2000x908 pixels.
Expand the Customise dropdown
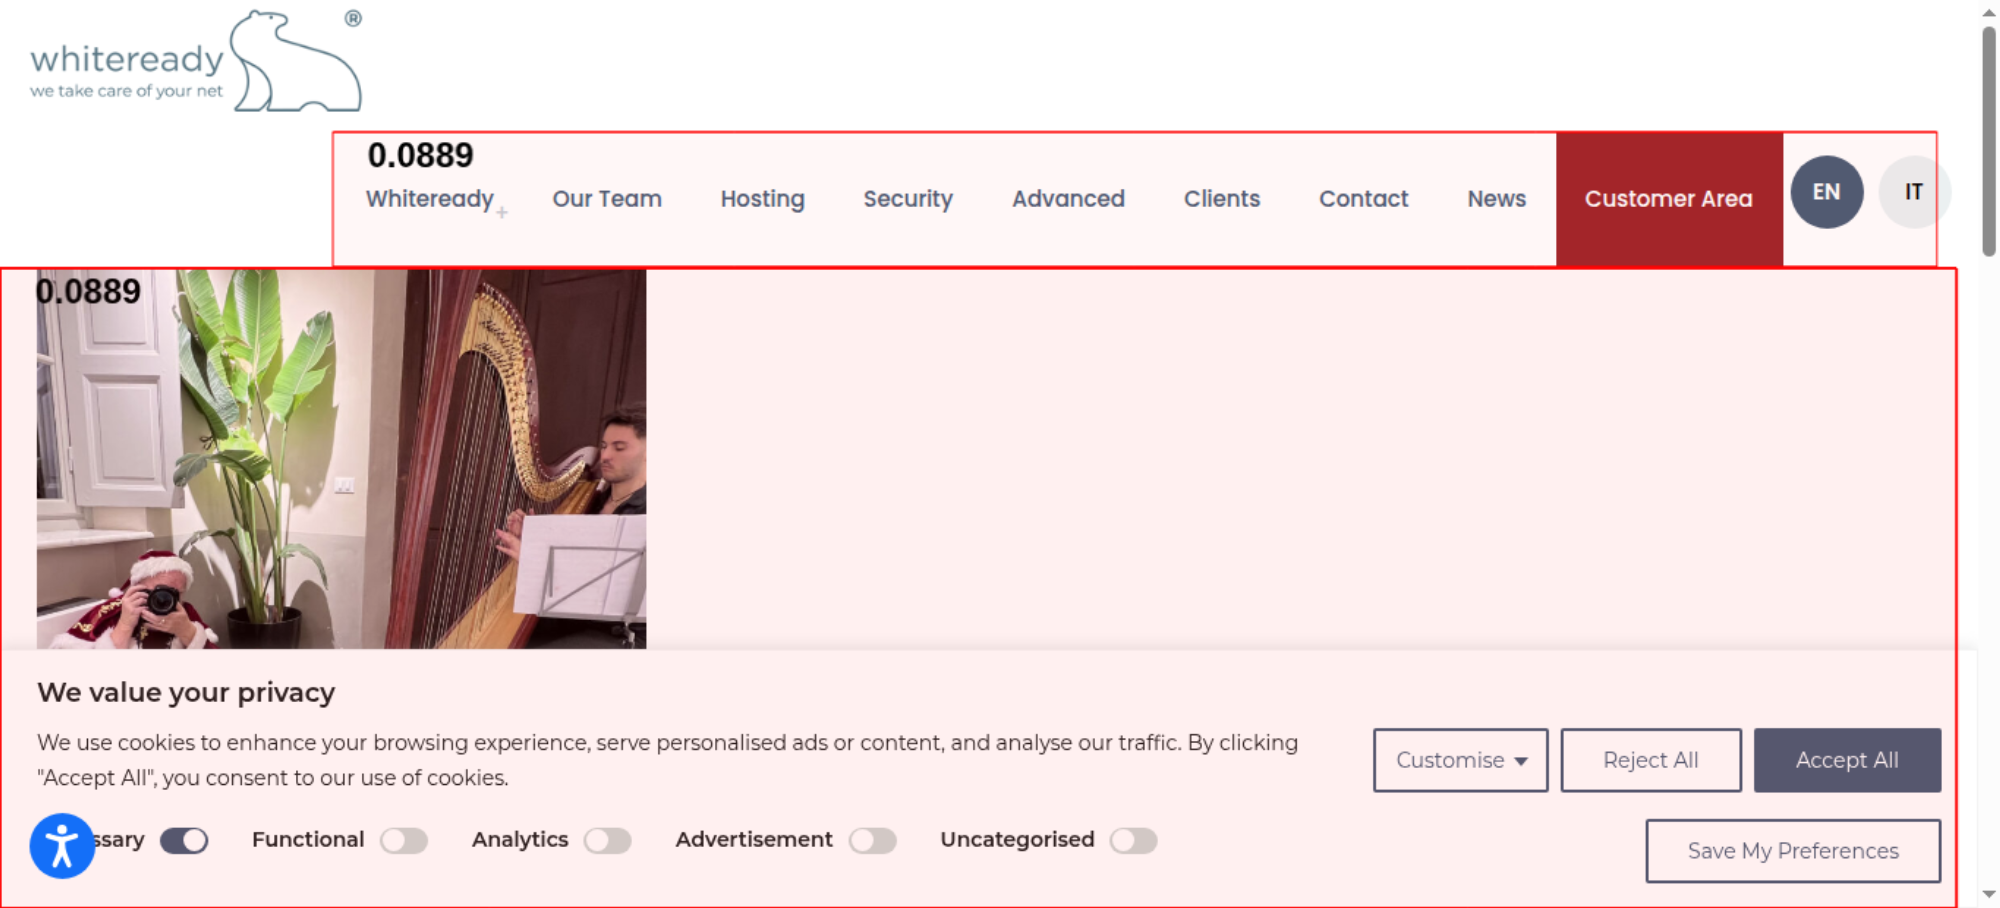tap(1460, 760)
